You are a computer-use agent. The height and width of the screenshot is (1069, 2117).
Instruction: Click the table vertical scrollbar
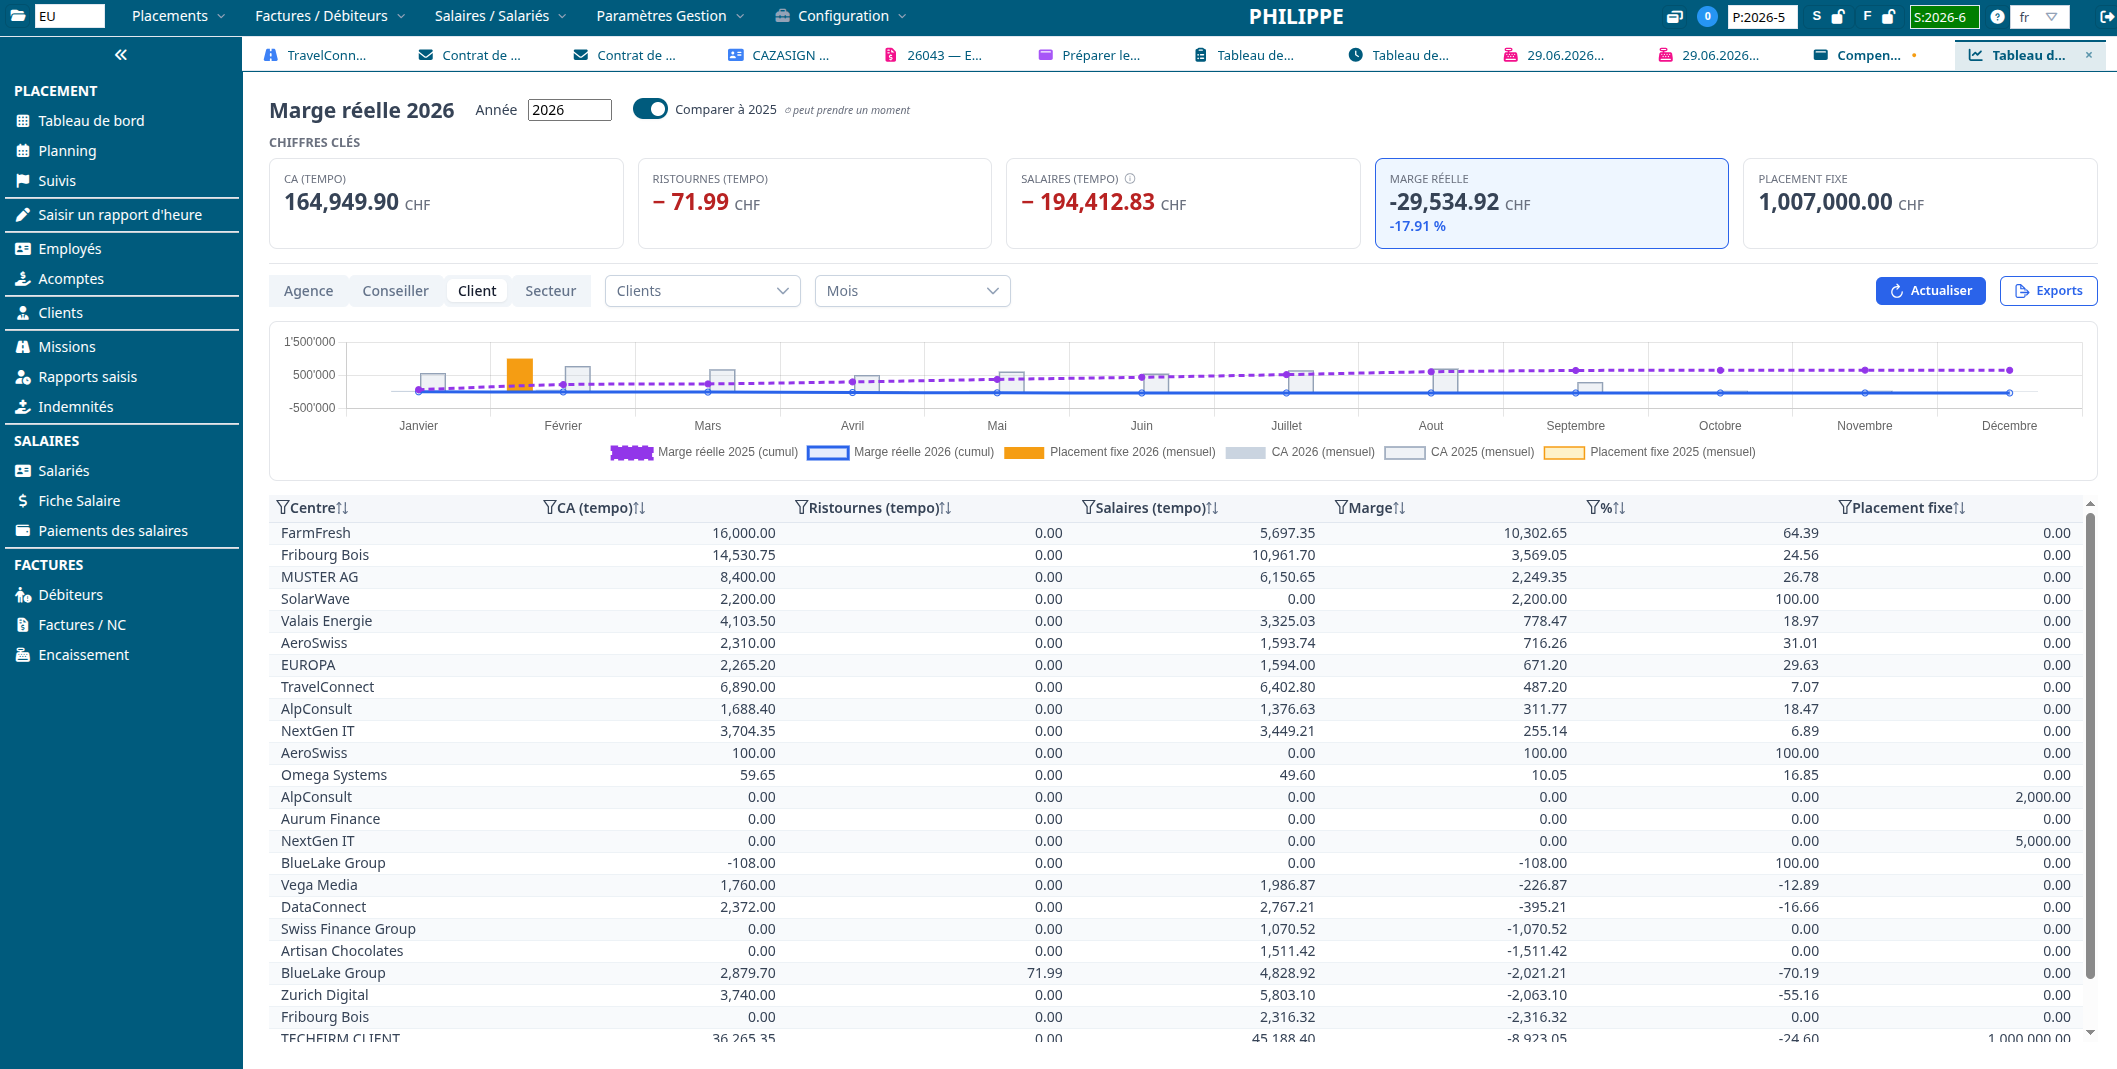click(2090, 745)
